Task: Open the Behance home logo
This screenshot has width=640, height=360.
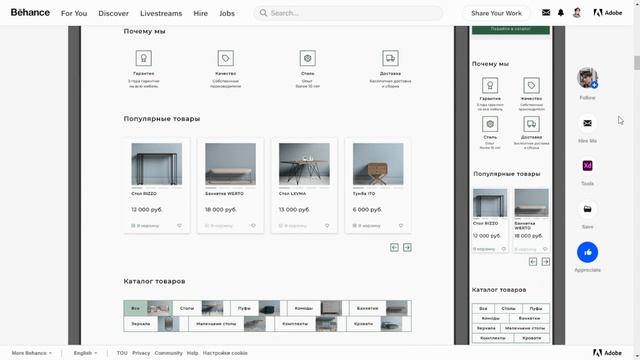Action: [x=30, y=13]
